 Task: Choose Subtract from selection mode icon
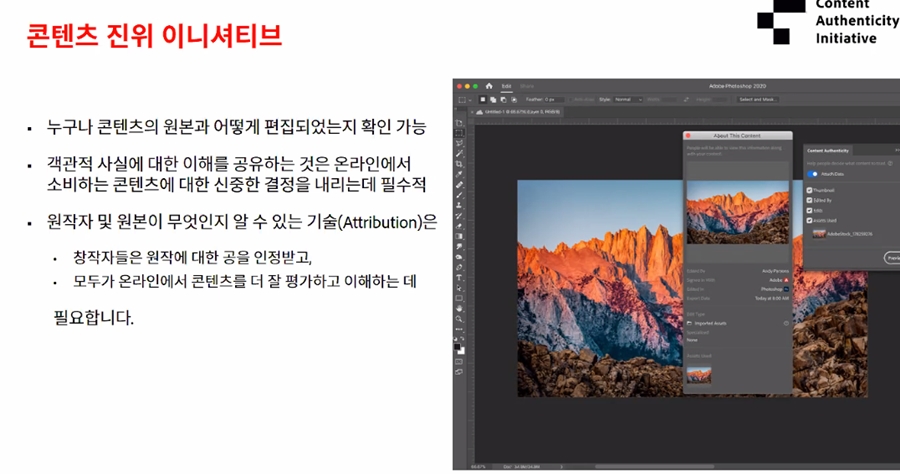(x=503, y=99)
